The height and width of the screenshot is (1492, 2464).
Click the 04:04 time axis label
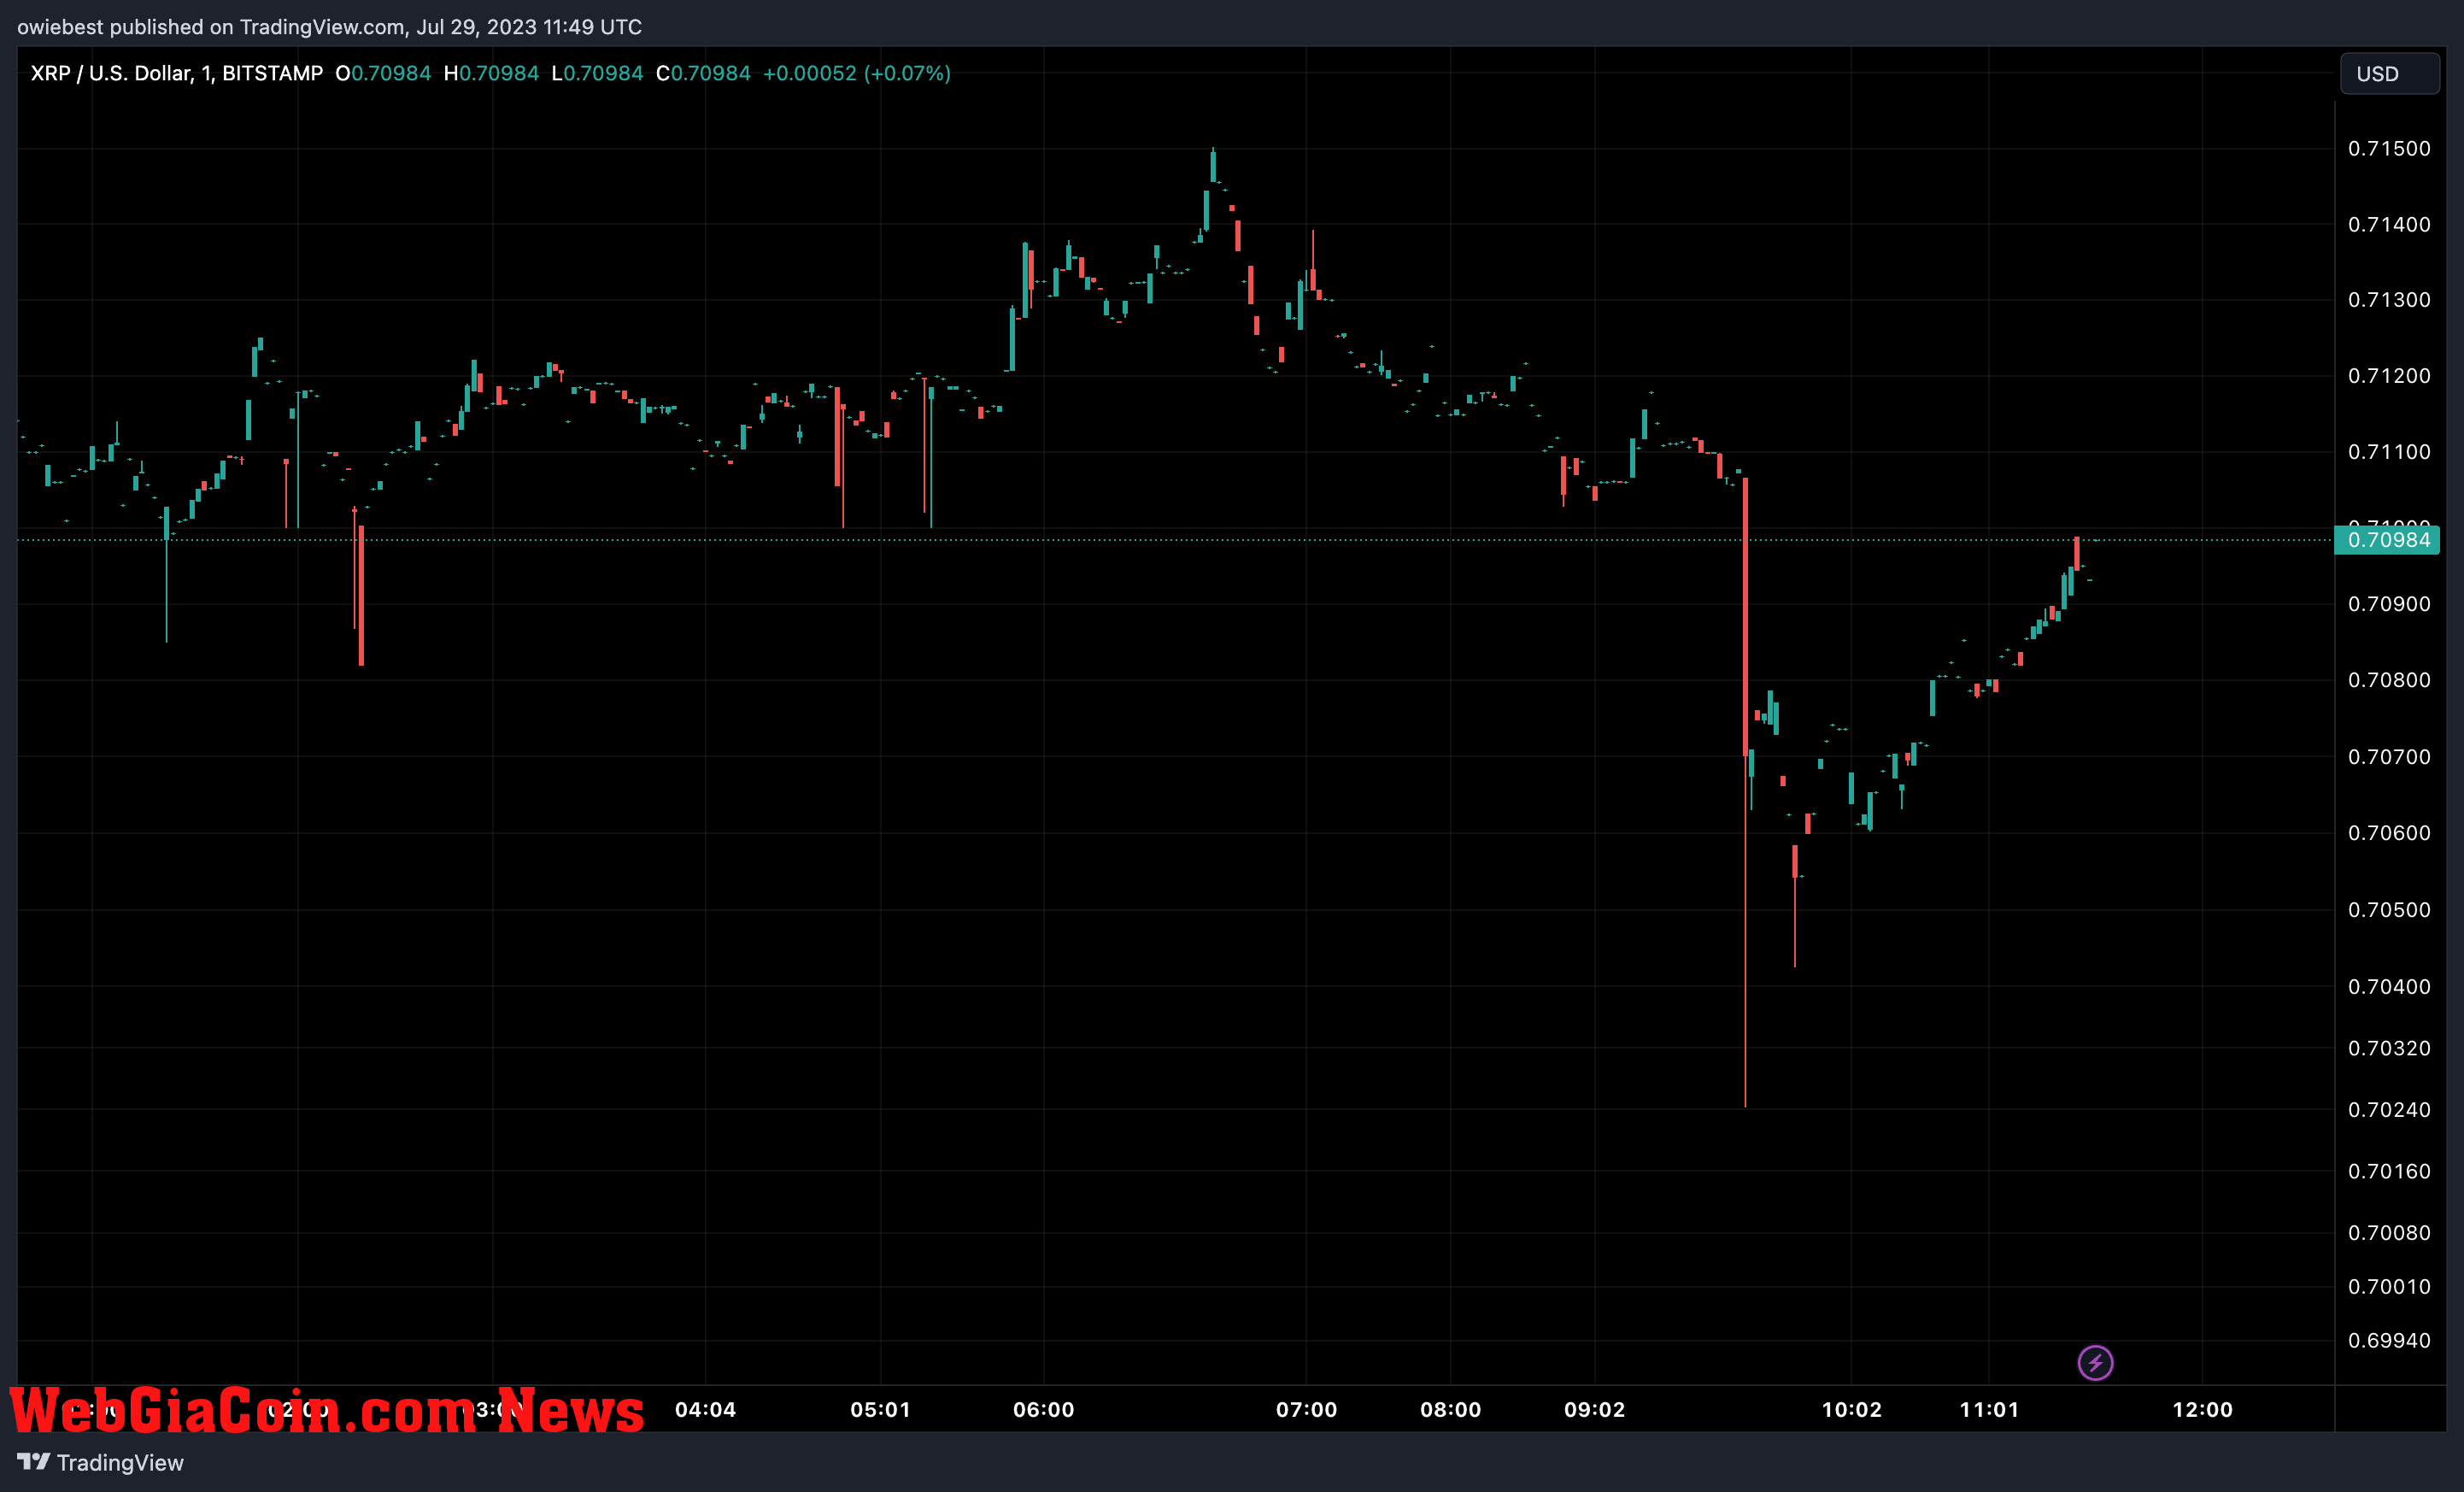705,1410
